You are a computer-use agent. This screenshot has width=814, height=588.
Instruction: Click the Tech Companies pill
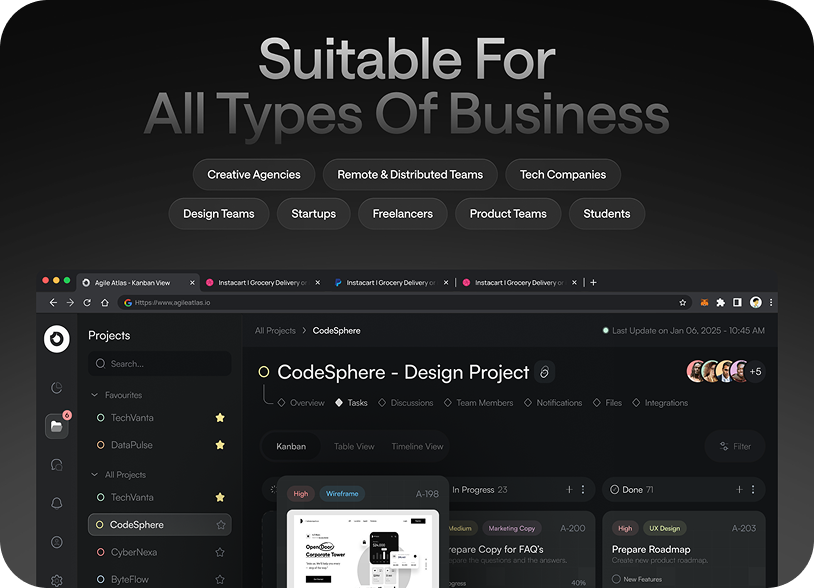pyautogui.click(x=563, y=174)
